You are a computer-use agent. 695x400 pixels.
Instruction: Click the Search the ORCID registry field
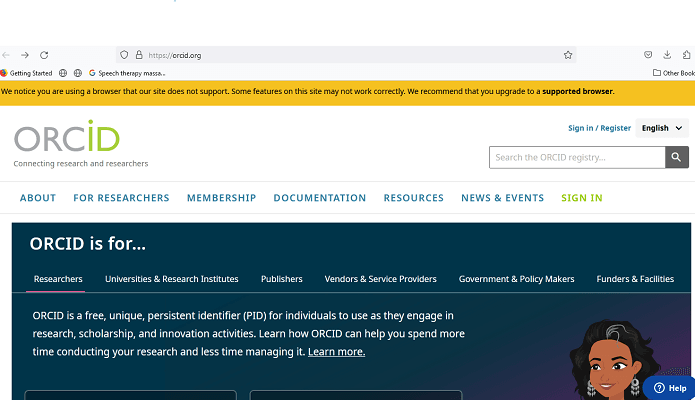click(577, 157)
